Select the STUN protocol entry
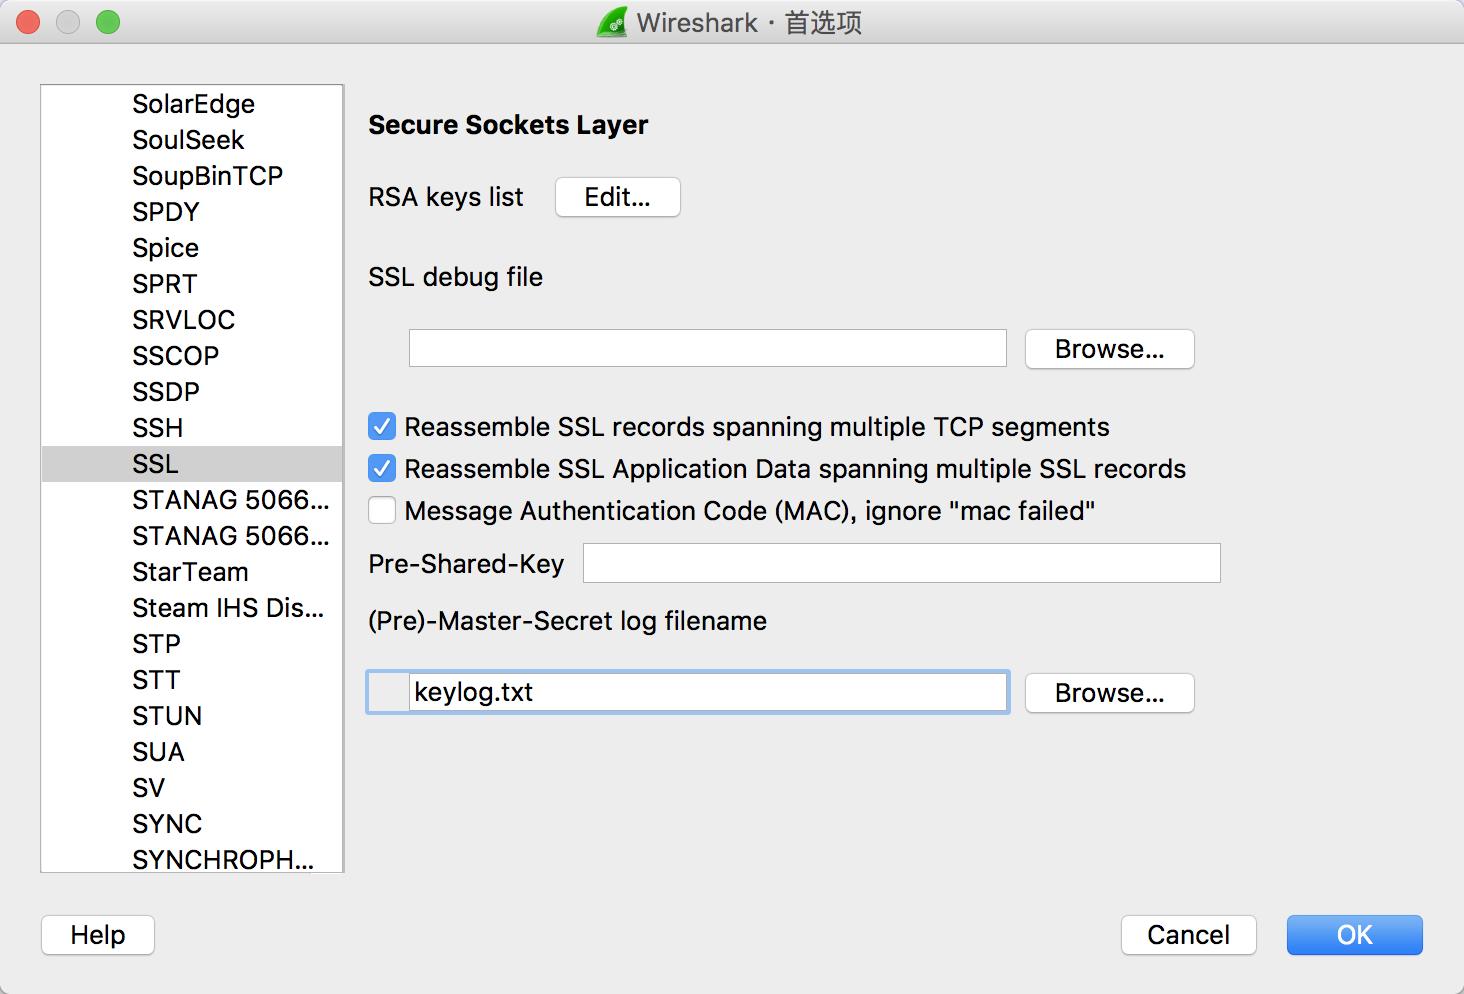 coord(167,716)
